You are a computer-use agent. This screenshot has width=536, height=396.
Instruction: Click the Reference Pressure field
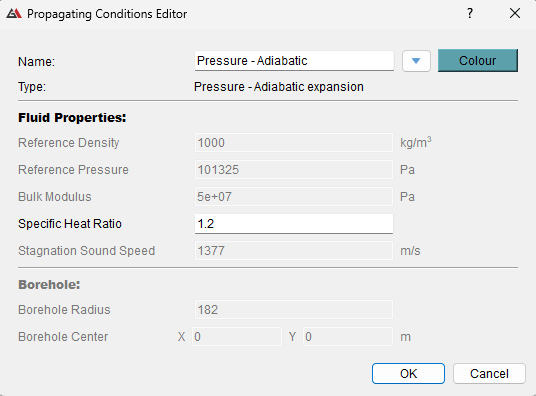294,170
